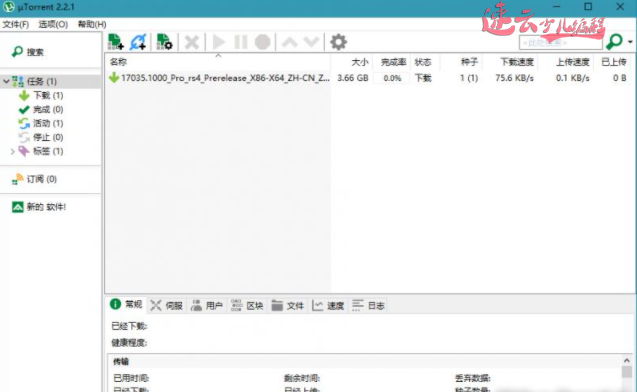Screen dimensions: 637x392
Task: Click the Remove torrent X icon
Action: click(x=192, y=42)
